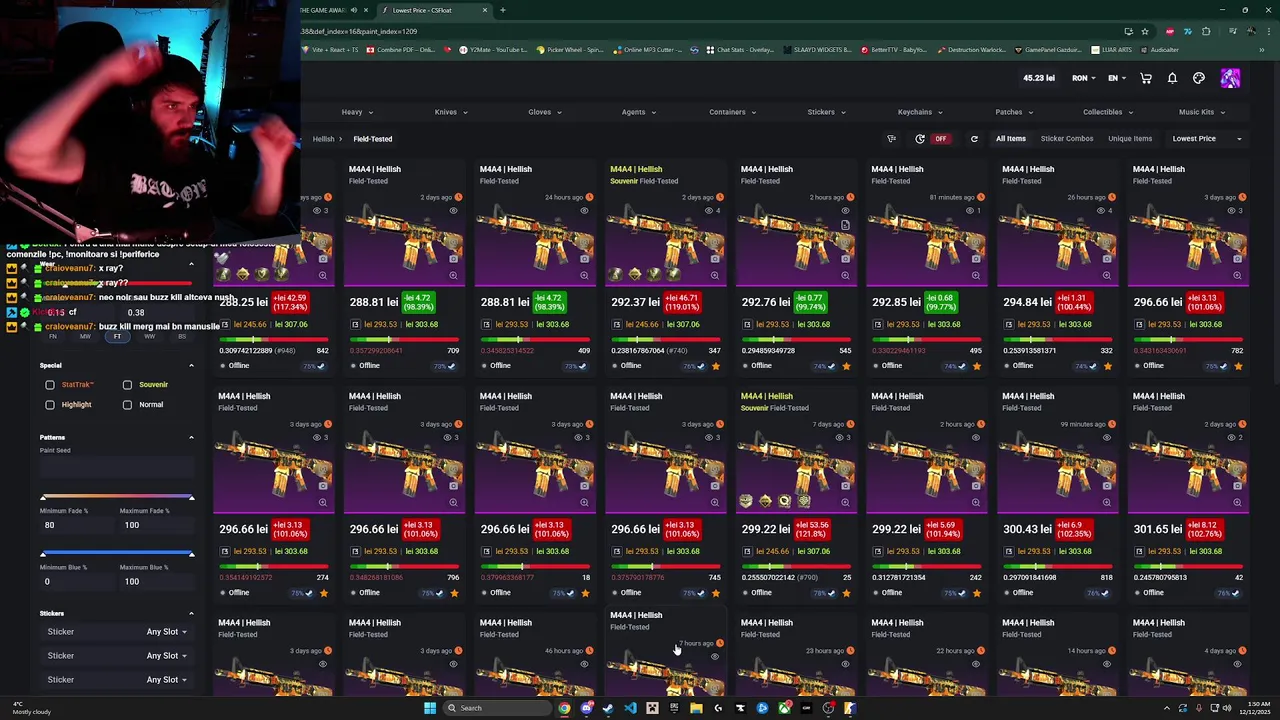Open the M4A4 Hellish 300.43 lei thumbnail

[x=1057, y=470]
